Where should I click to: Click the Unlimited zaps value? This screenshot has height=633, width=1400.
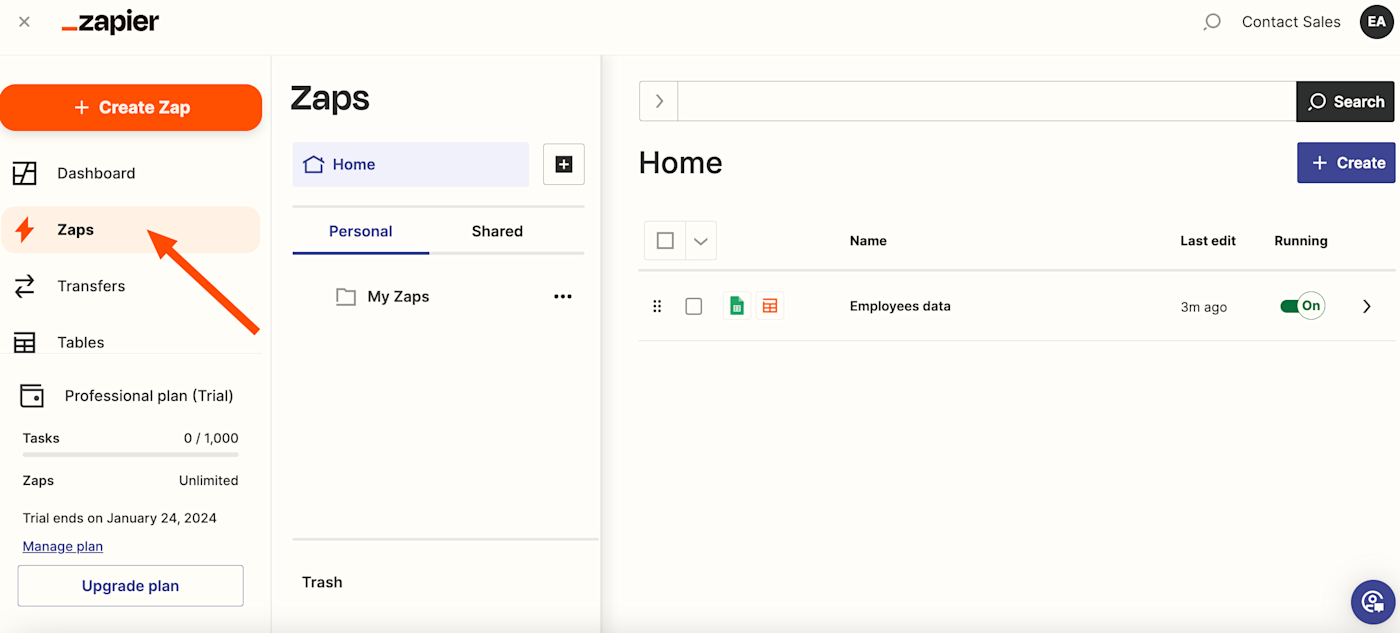(209, 481)
